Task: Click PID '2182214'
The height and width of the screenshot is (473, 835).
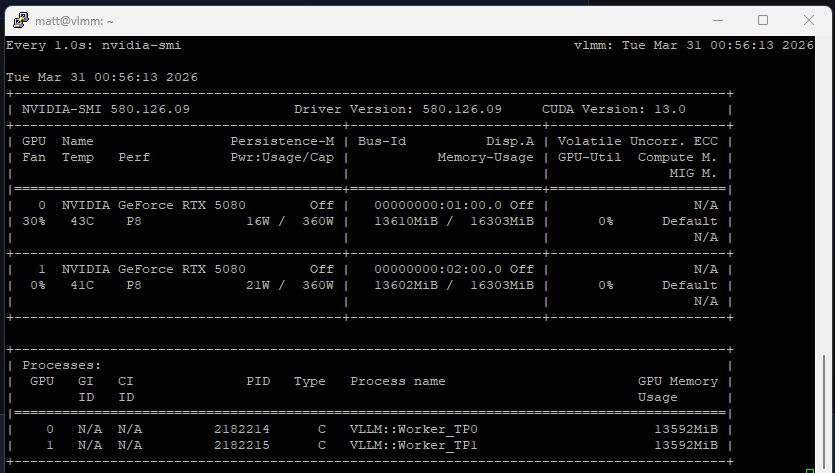Action: tap(242, 429)
